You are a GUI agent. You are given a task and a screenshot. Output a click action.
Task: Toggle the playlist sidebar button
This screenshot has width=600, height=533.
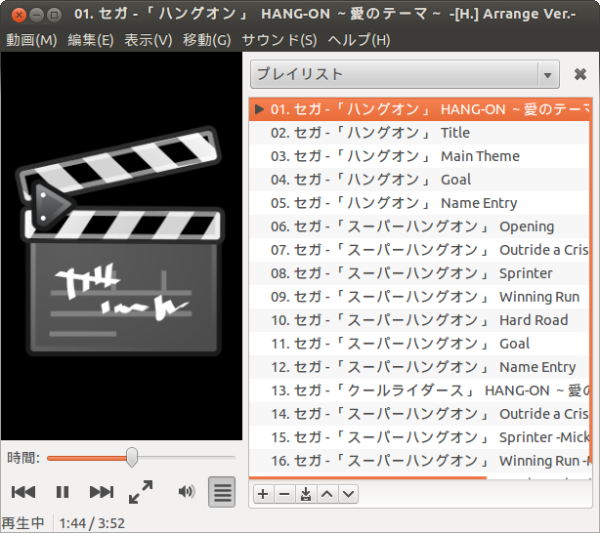click(222, 492)
